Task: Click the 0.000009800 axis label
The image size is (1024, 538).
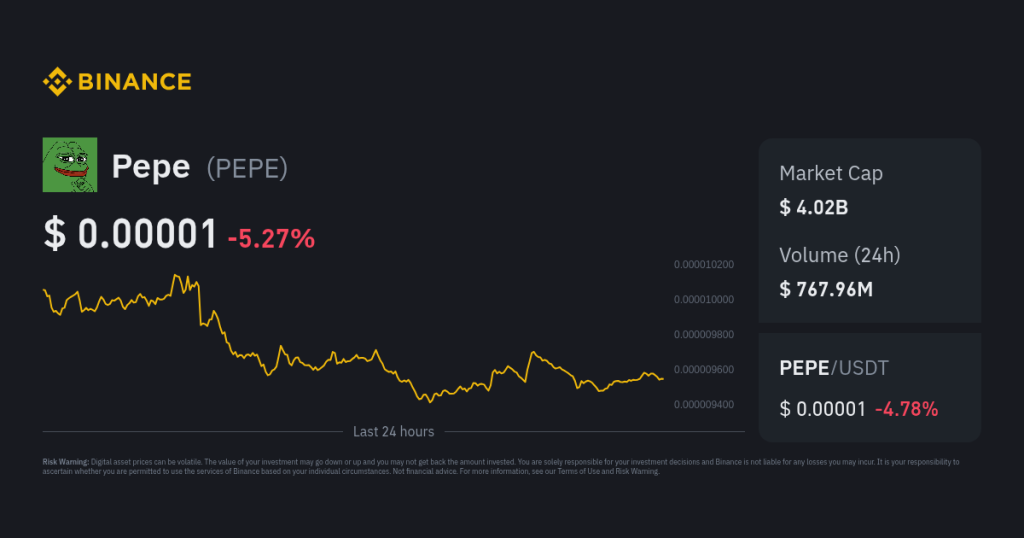Action: (704, 334)
